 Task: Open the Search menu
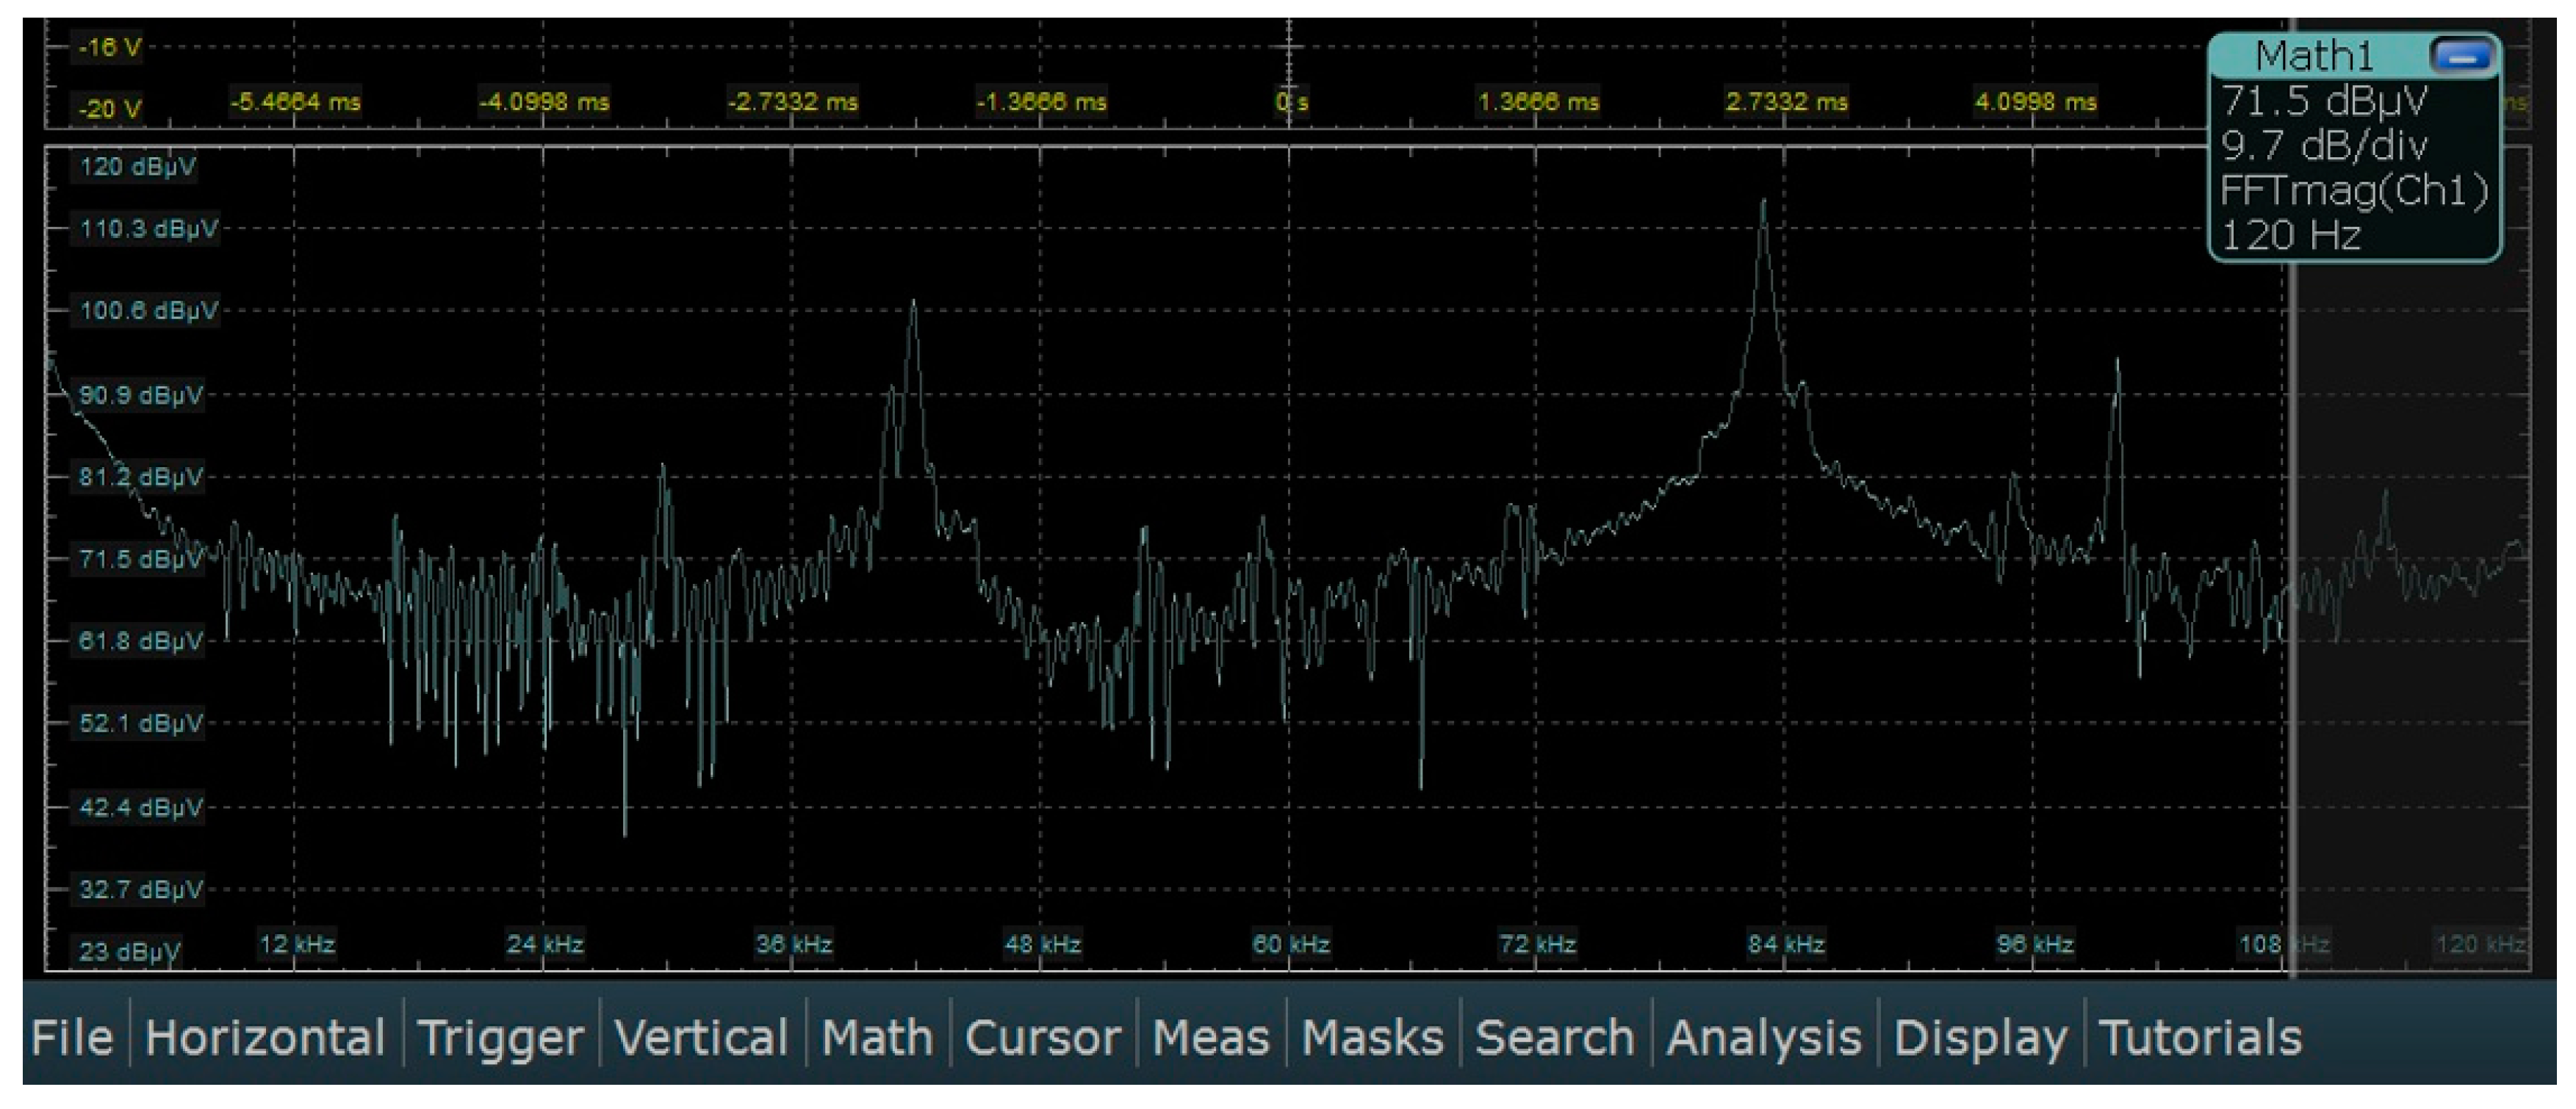tap(1555, 1036)
